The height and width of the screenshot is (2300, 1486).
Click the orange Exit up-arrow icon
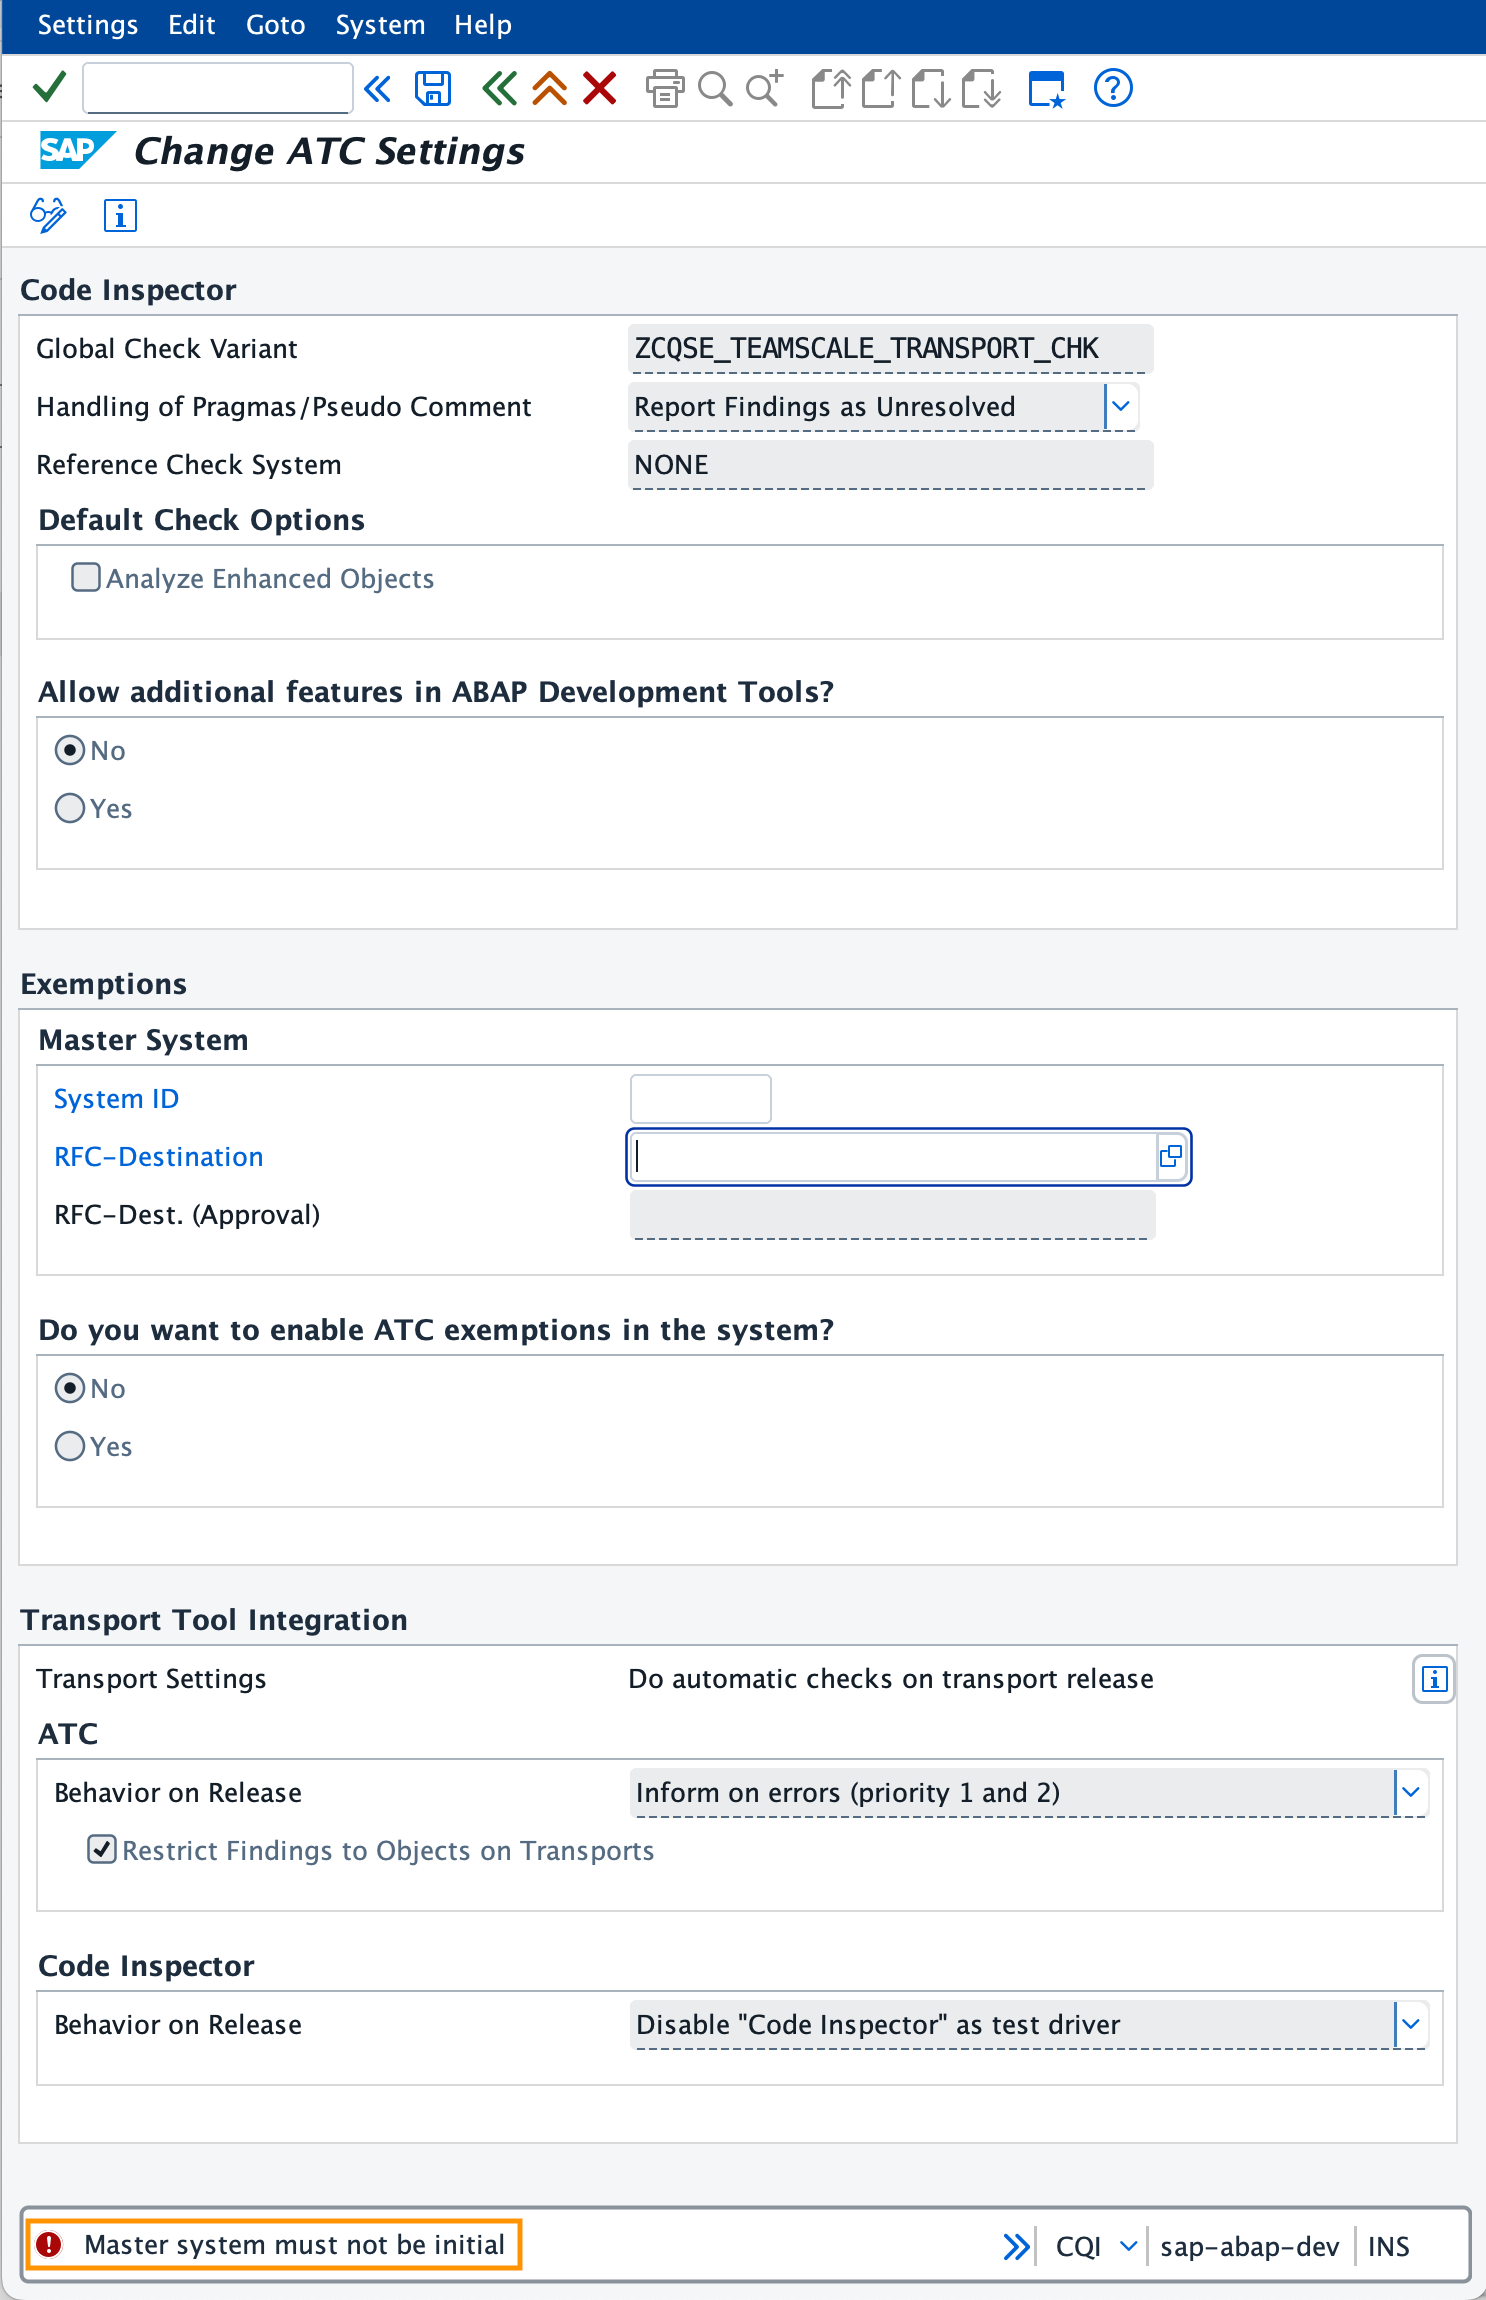(x=549, y=89)
